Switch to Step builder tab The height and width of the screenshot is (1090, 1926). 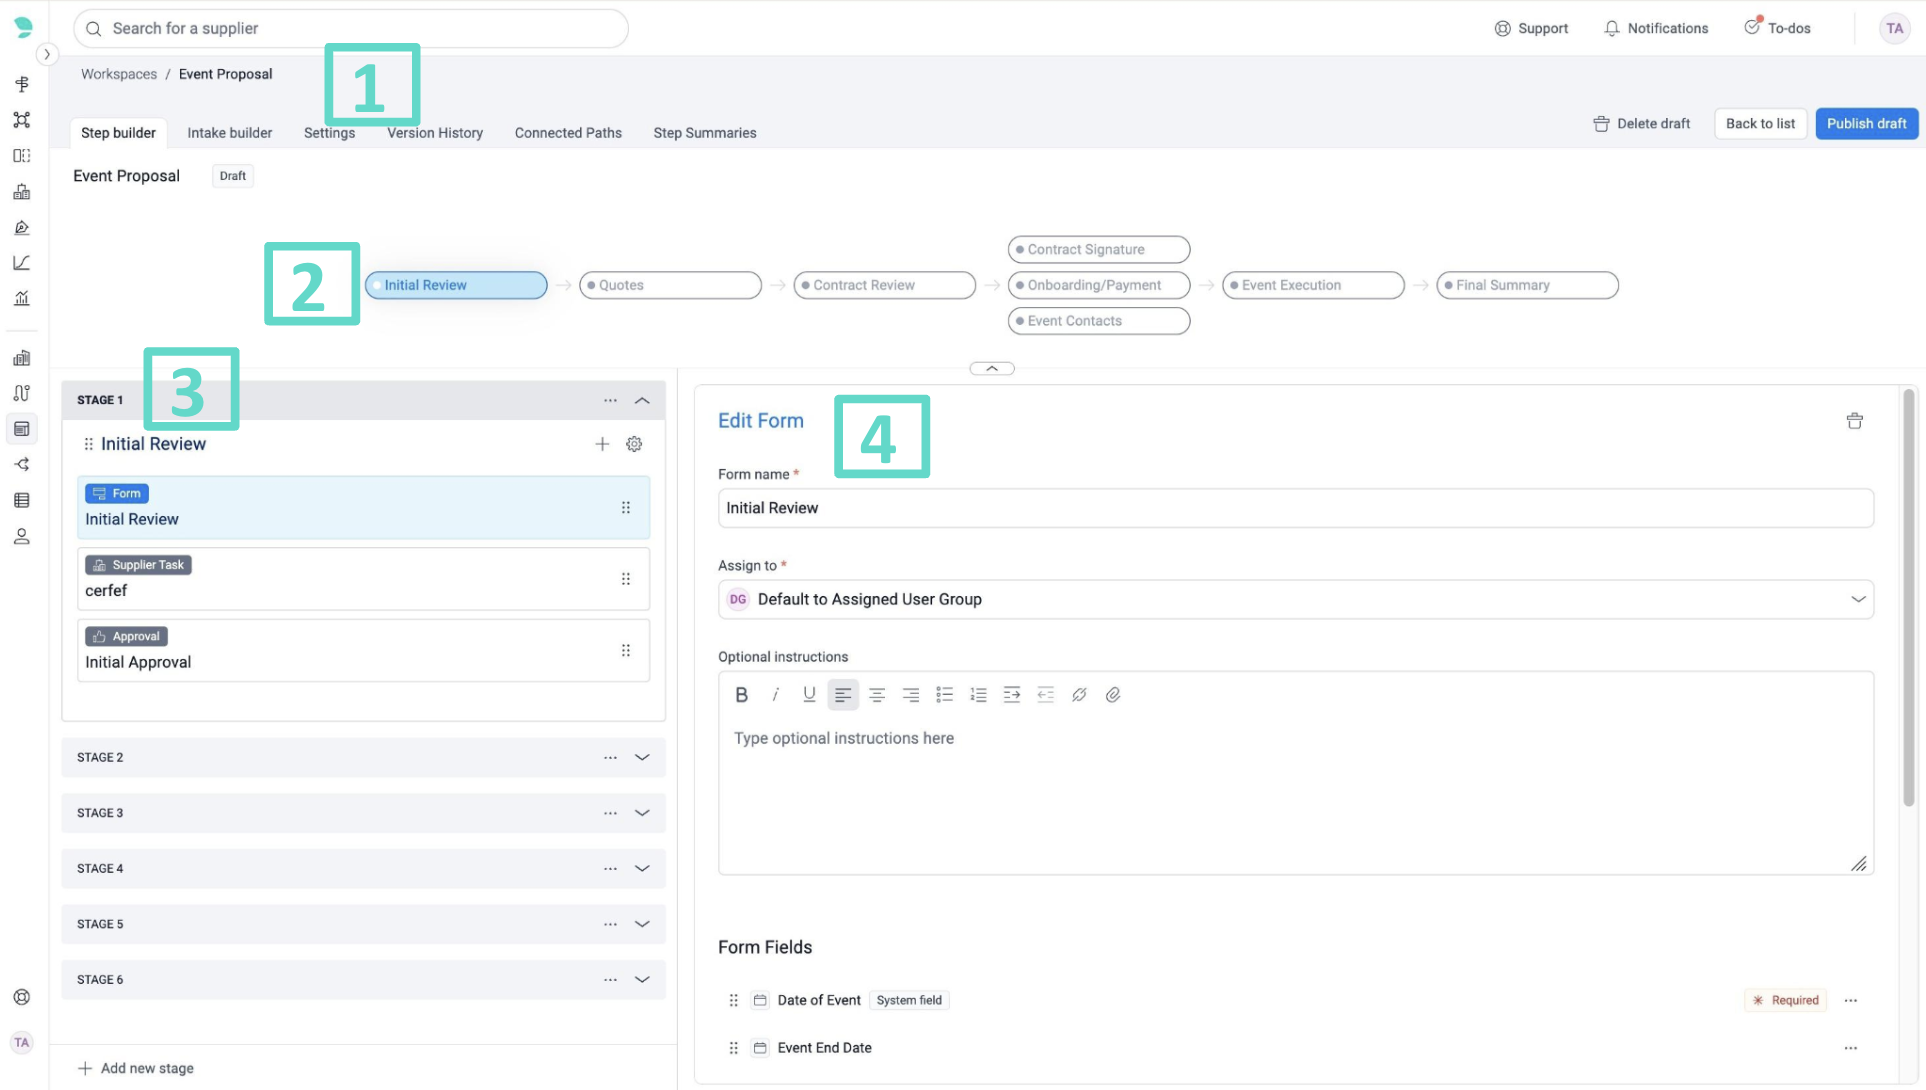118,133
